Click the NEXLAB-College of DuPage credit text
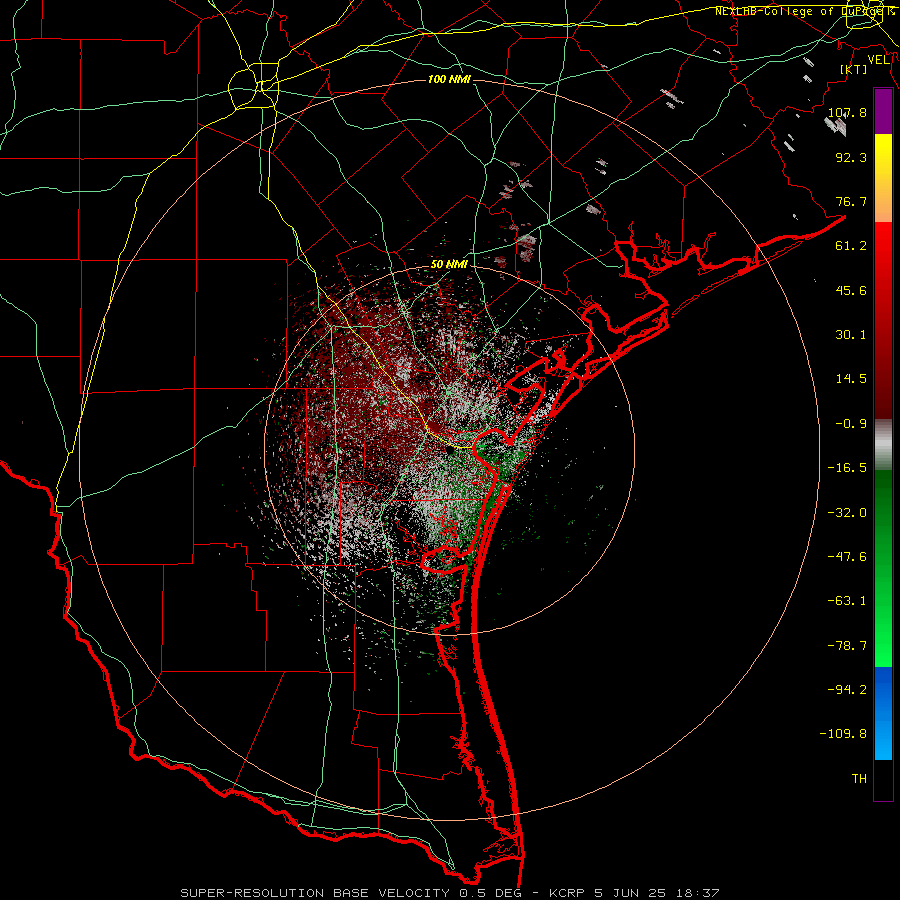This screenshot has width=900, height=900. (804, 11)
